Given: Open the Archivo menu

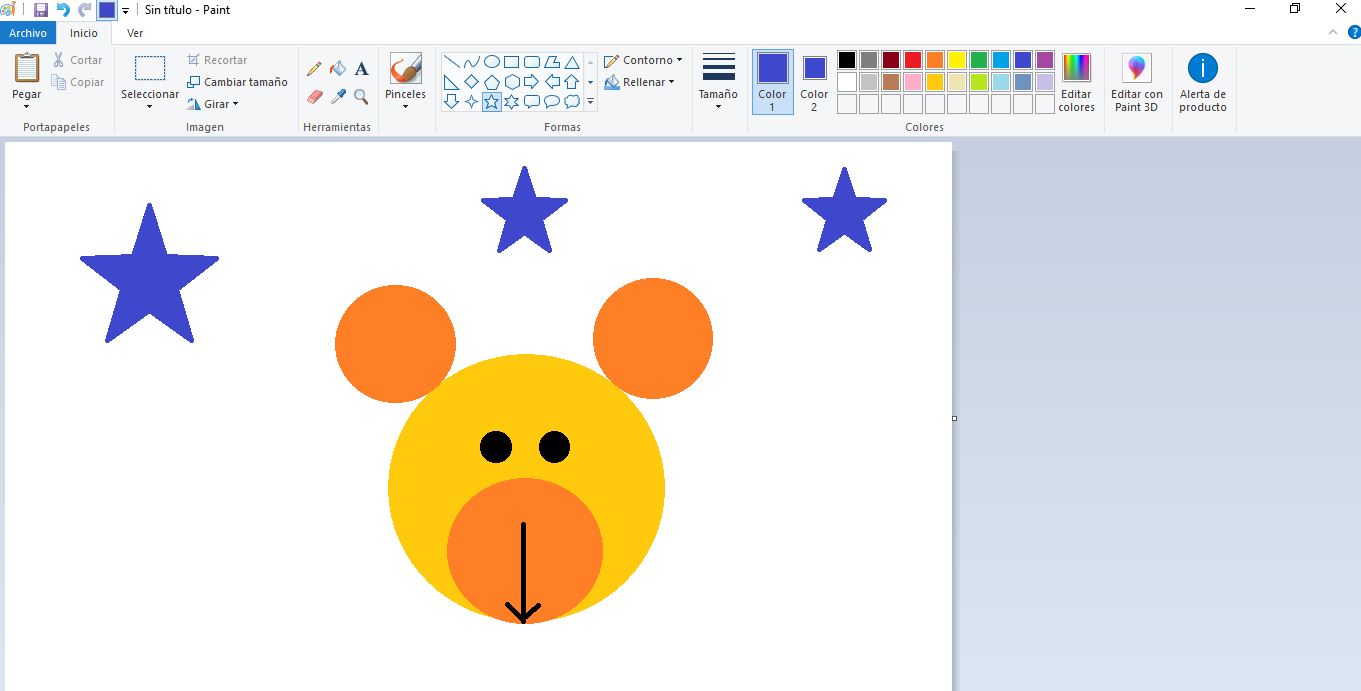Looking at the screenshot, I should (27, 32).
